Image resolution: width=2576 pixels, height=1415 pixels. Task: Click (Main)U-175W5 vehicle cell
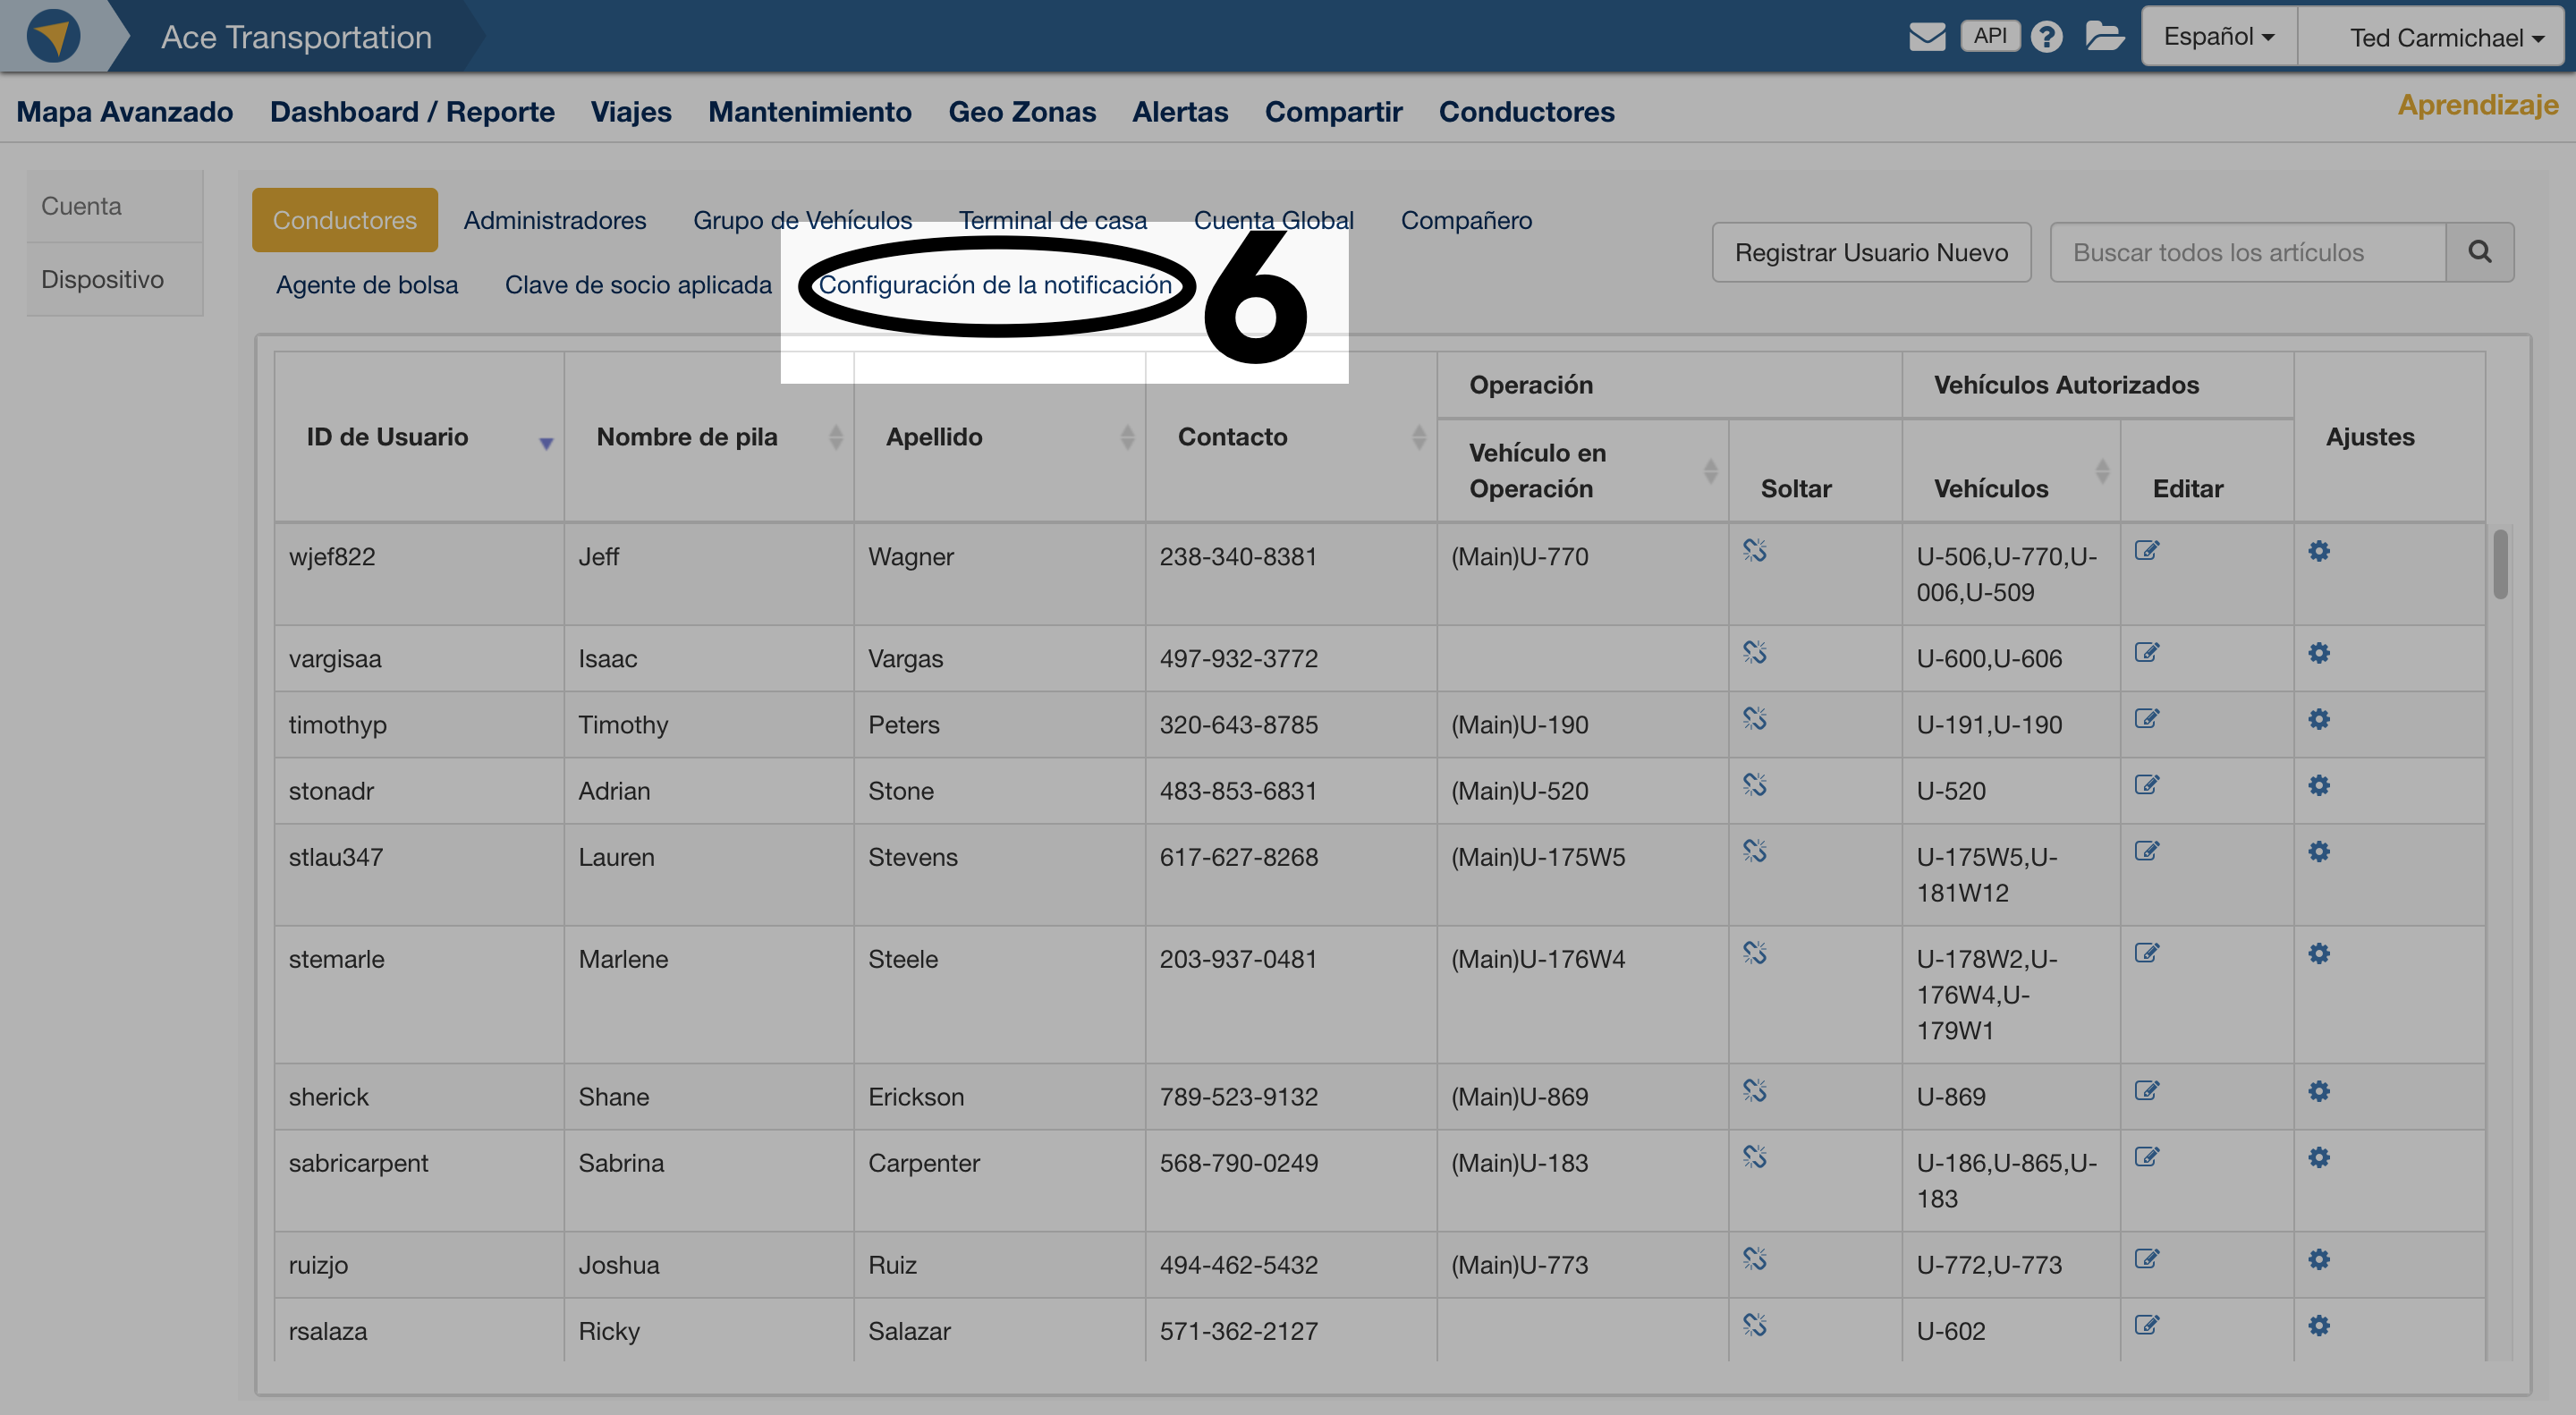pos(1582,875)
